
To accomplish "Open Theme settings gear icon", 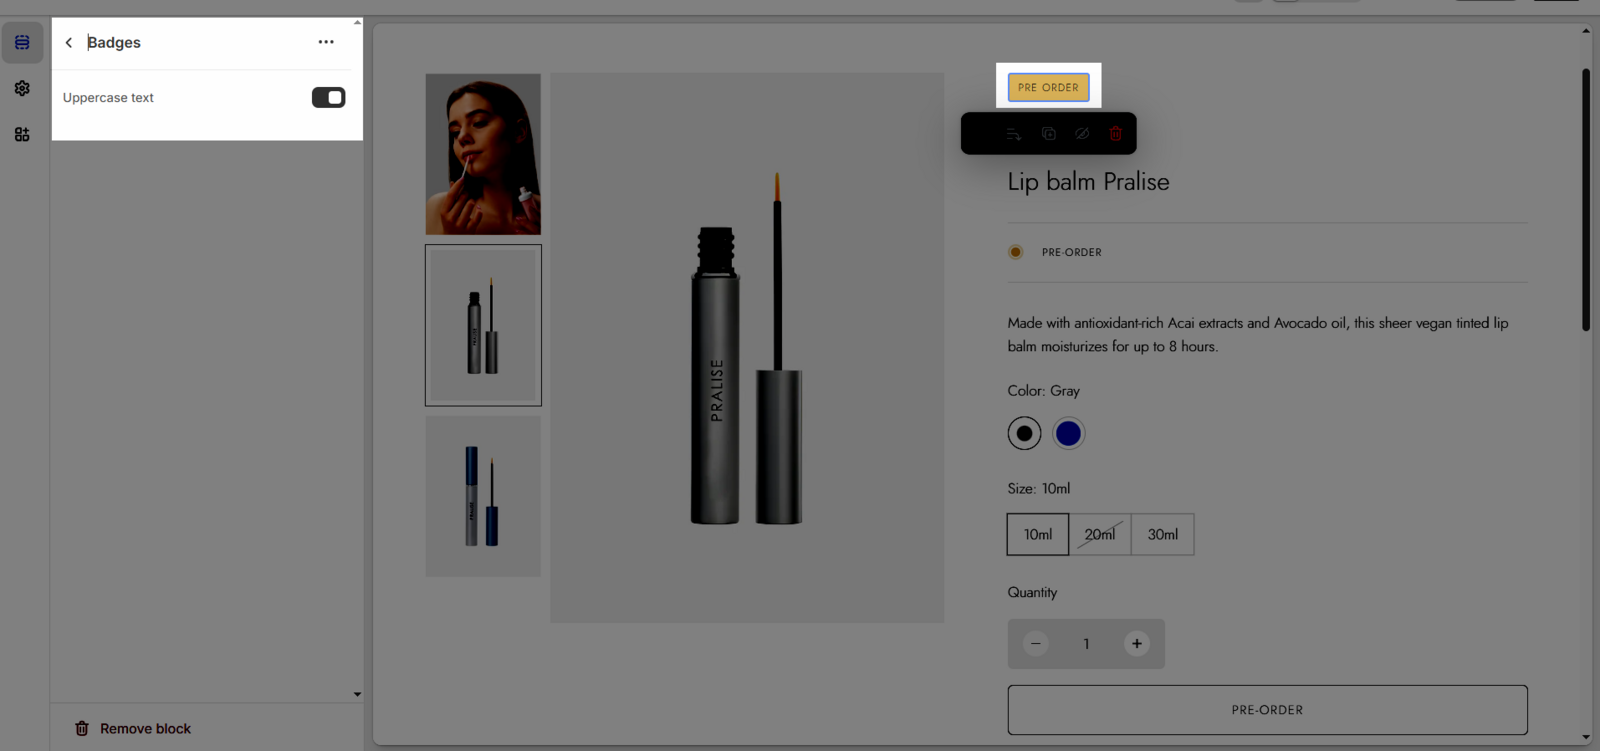I will pyautogui.click(x=22, y=89).
